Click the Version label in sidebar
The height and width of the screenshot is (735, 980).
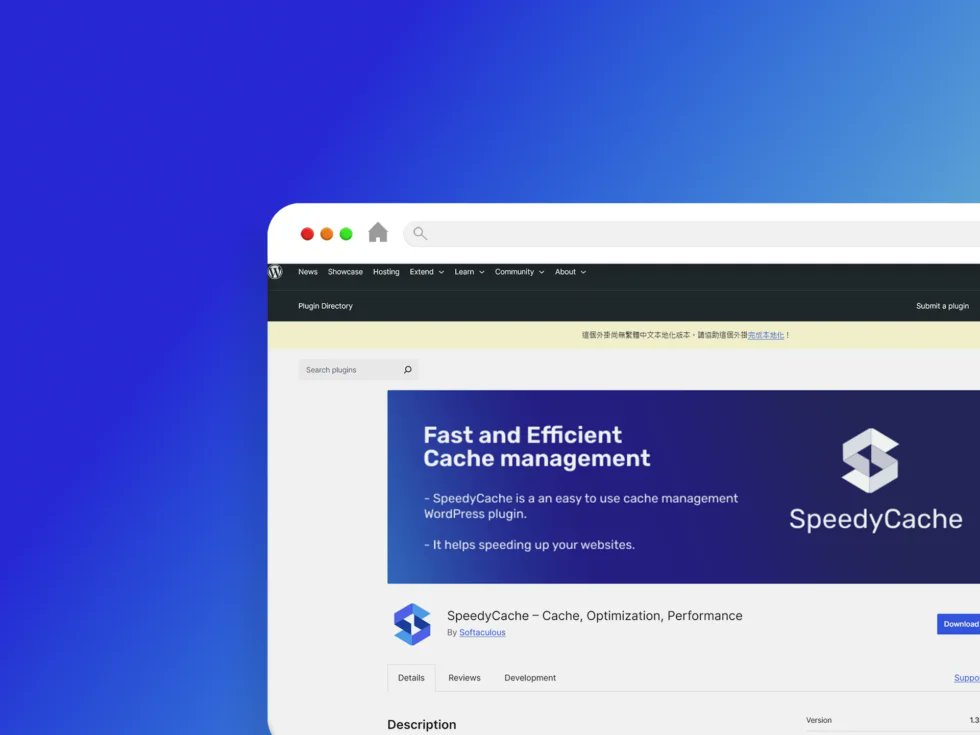click(819, 720)
